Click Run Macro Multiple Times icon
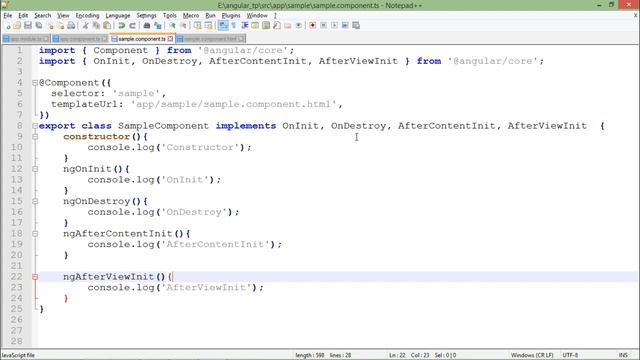Screen dimensions: 640x360 coord(345,25)
